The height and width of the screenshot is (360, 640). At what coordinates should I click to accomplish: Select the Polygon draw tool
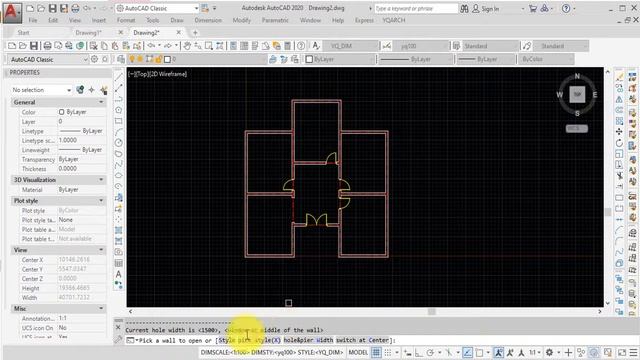(x=118, y=110)
